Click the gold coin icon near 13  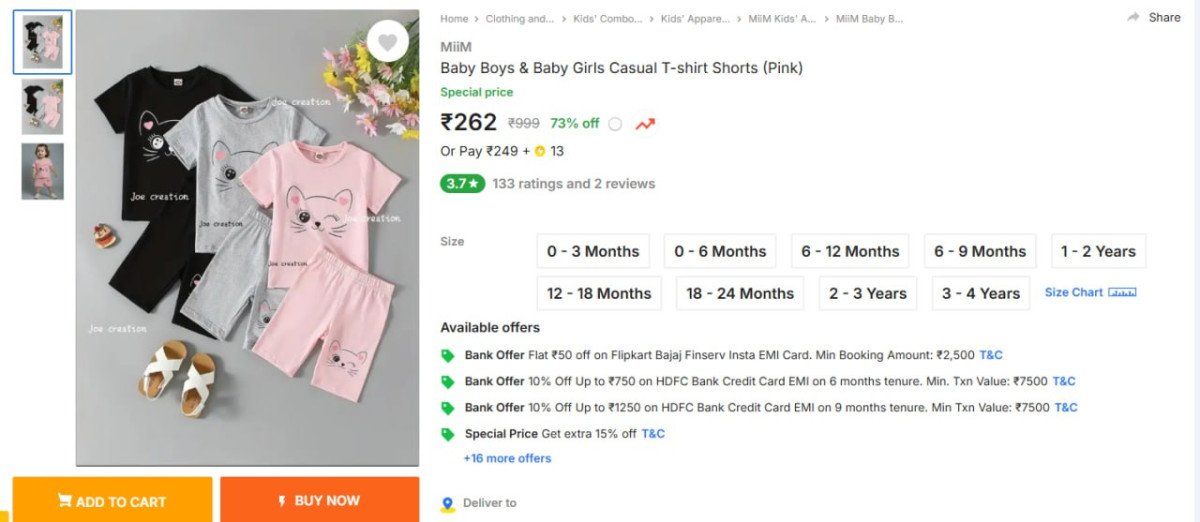click(x=540, y=152)
